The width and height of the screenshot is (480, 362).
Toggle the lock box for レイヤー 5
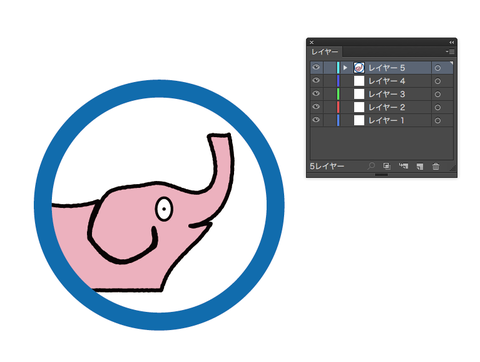pyautogui.click(x=329, y=68)
